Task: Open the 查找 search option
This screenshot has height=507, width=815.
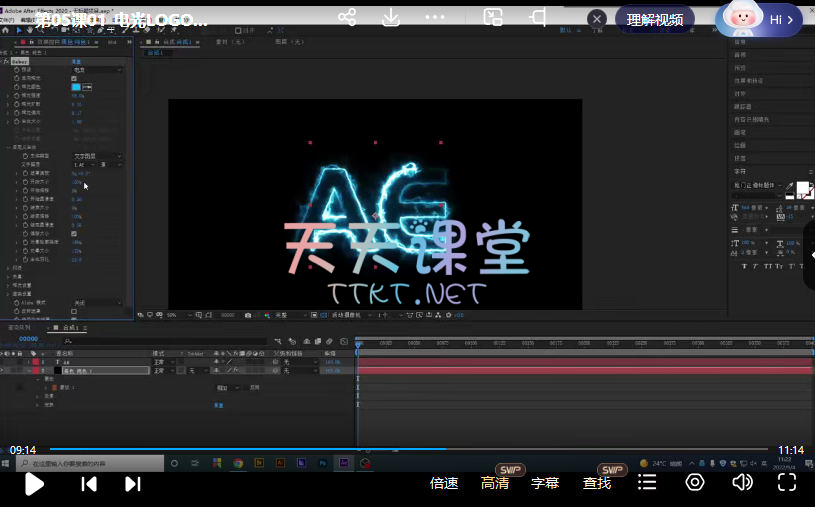Action: pos(597,483)
